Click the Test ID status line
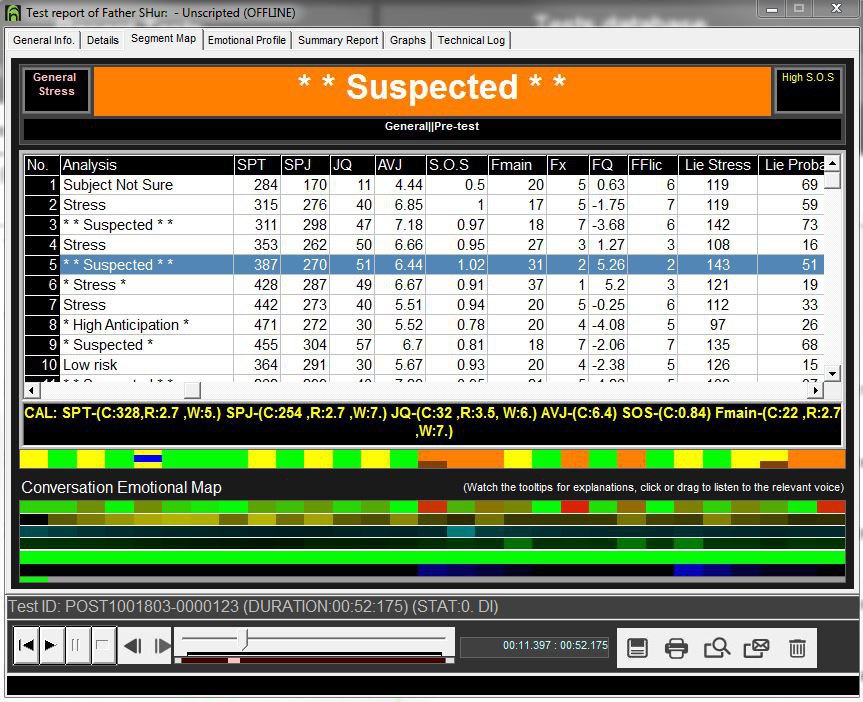This screenshot has width=863, height=702. point(253,607)
